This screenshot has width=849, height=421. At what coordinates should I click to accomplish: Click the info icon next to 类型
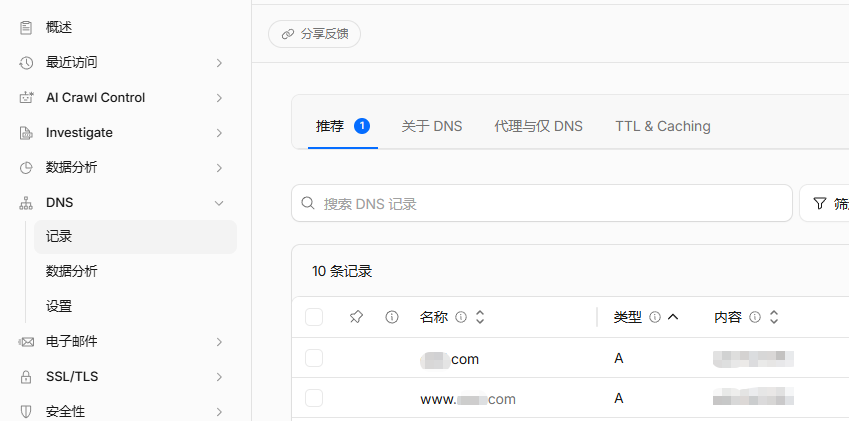click(x=655, y=317)
